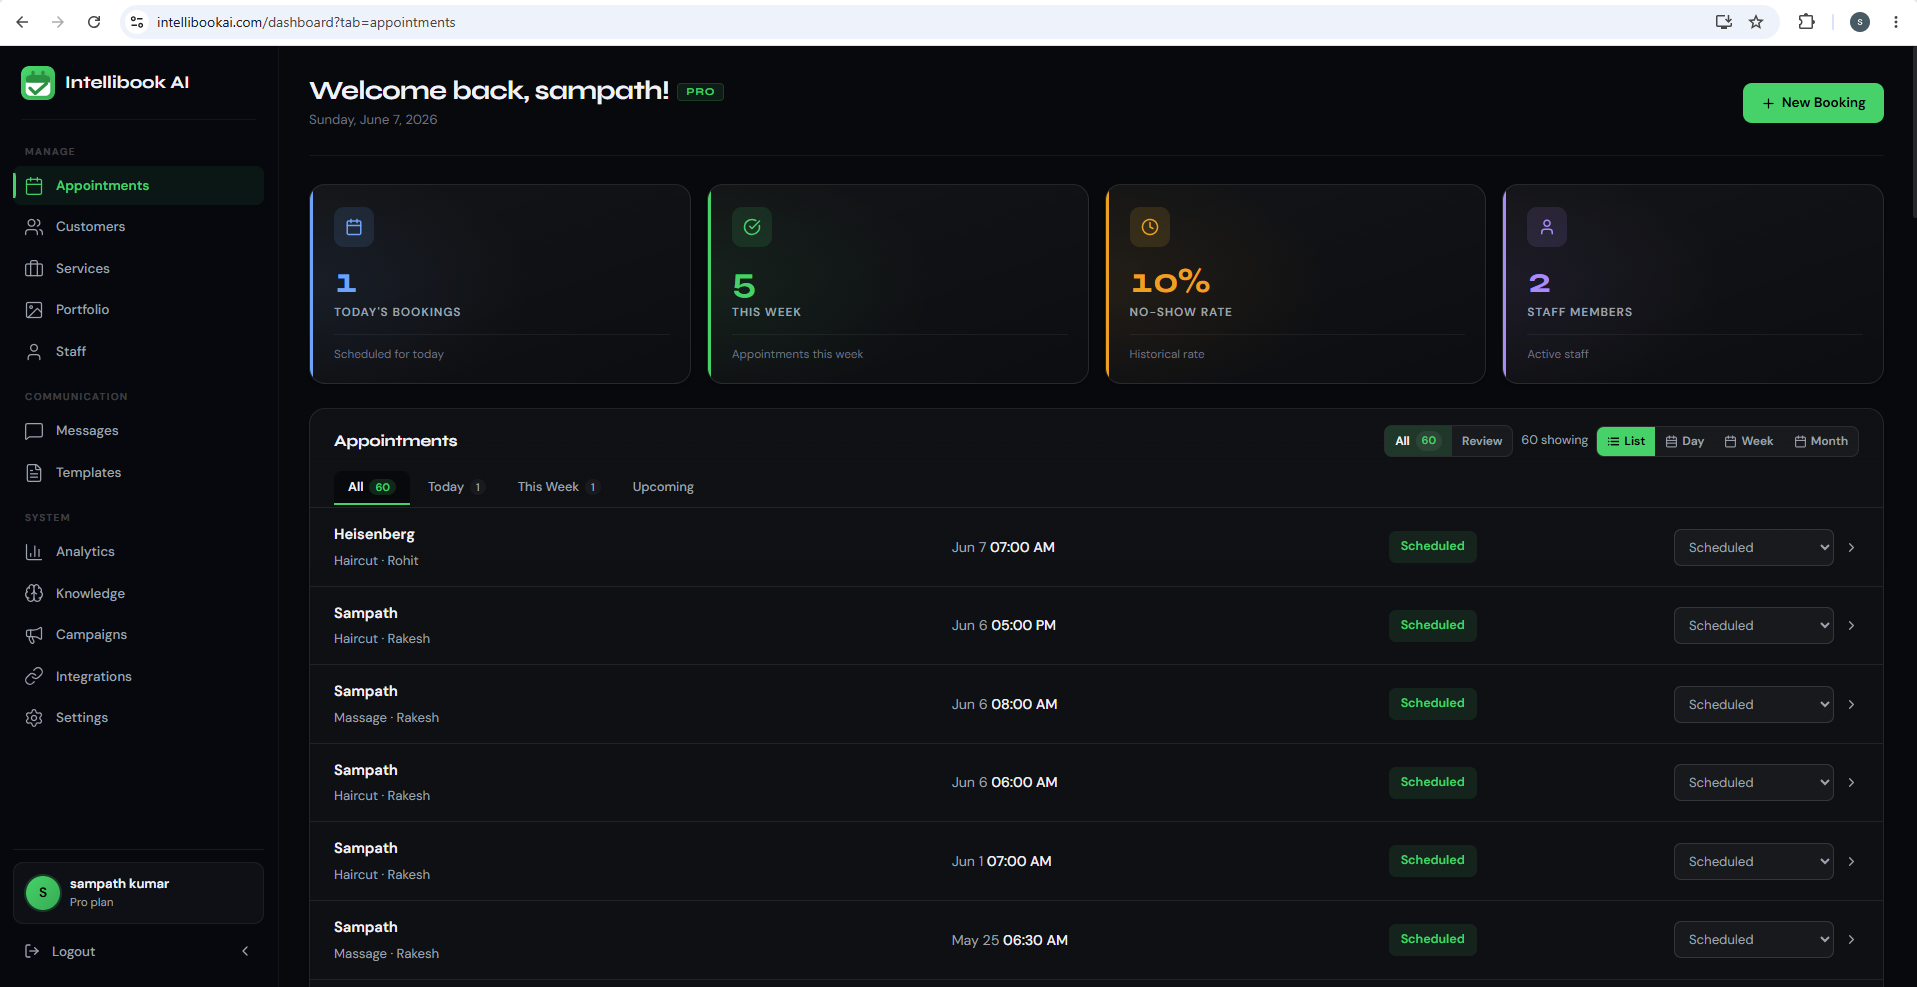Click "Massage · Rakesh" on May 25 row
The width and height of the screenshot is (1917, 987).
click(x=386, y=954)
